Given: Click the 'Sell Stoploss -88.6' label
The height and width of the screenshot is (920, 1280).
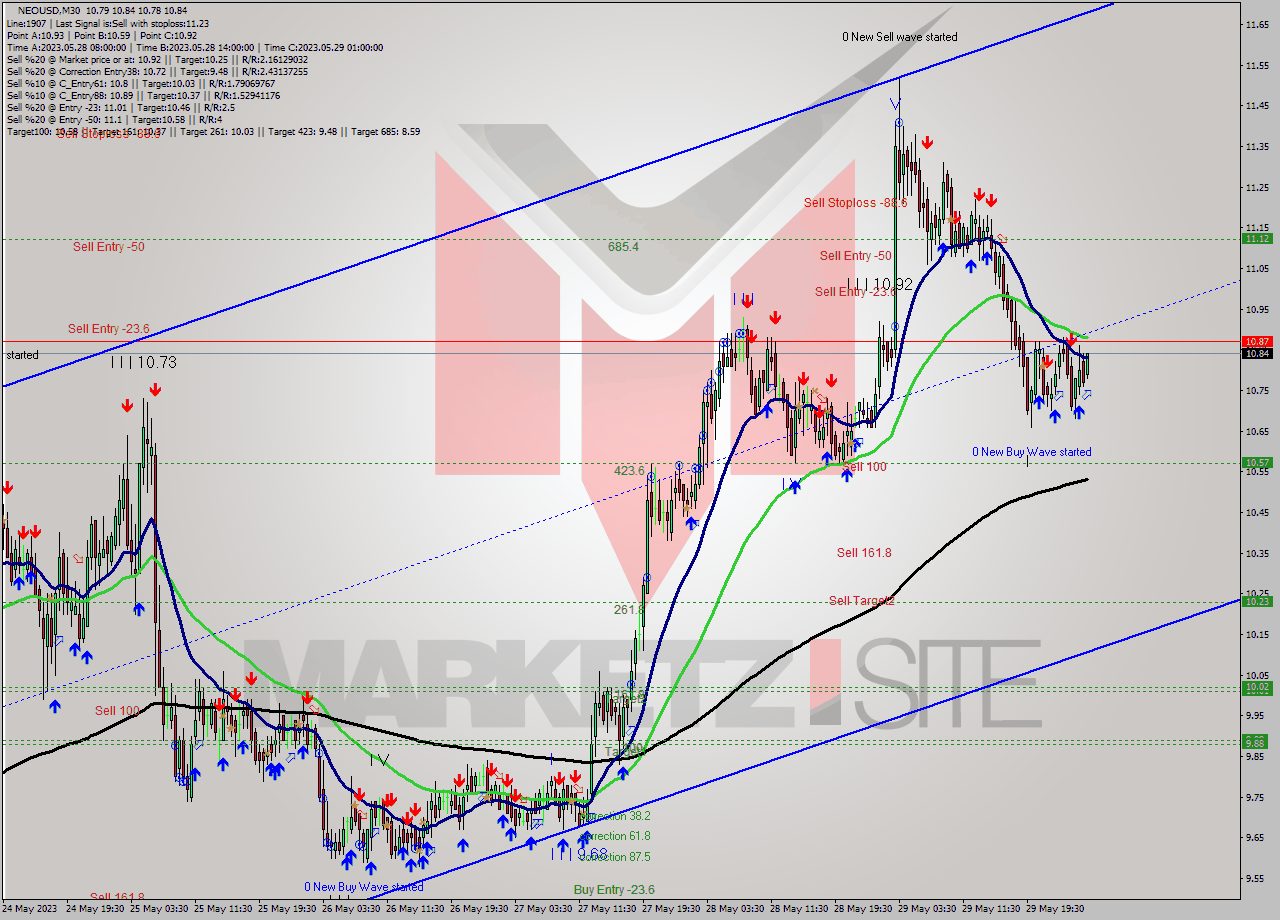Looking at the screenshot, I should click(855, 202).
